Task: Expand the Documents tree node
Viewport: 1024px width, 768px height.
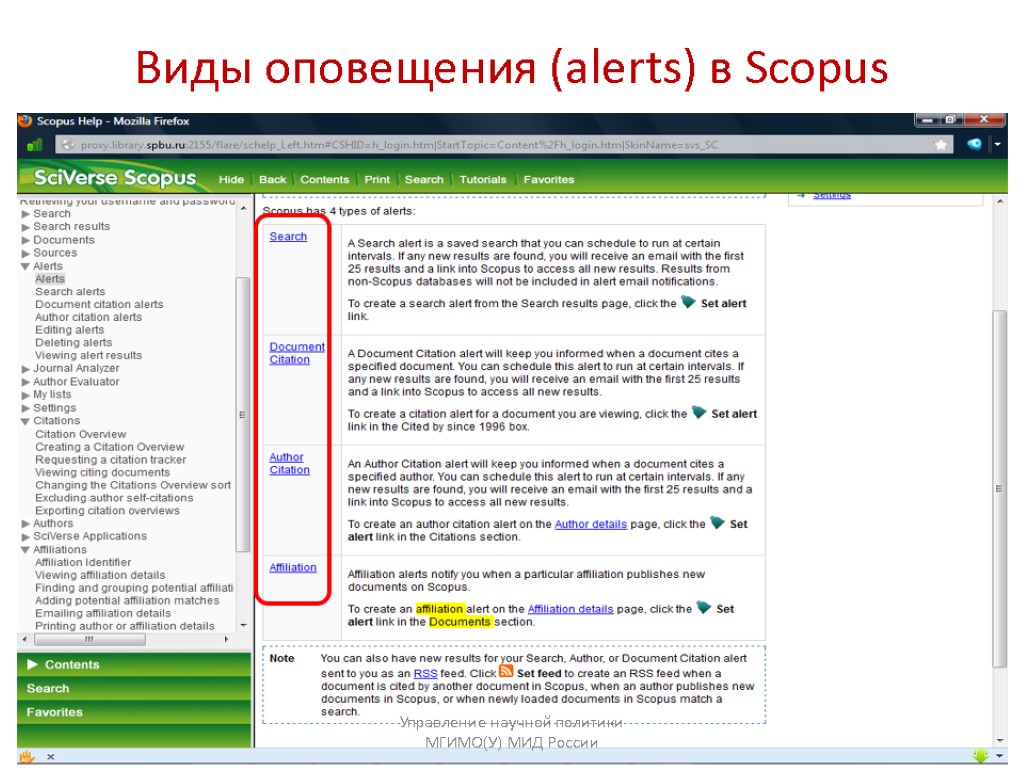Action: (x=25, y=240)
